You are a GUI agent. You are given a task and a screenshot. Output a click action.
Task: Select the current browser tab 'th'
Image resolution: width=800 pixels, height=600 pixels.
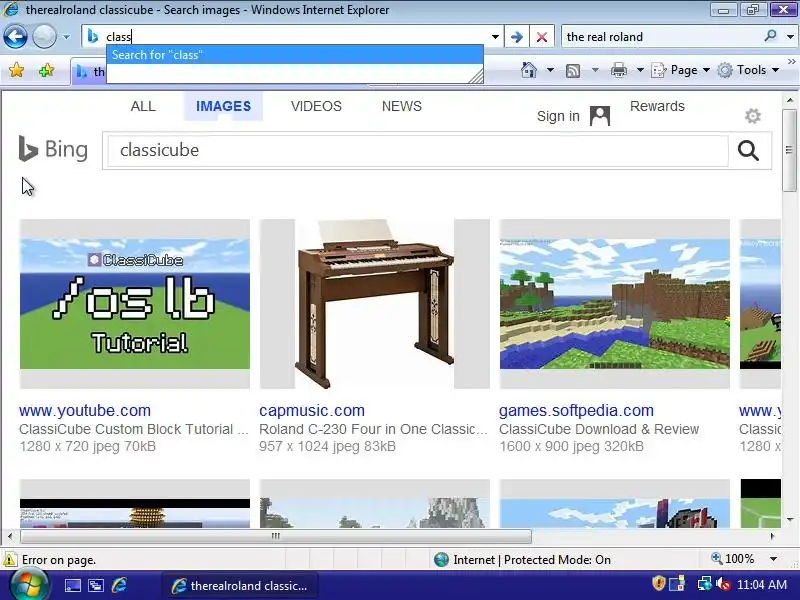89,72
